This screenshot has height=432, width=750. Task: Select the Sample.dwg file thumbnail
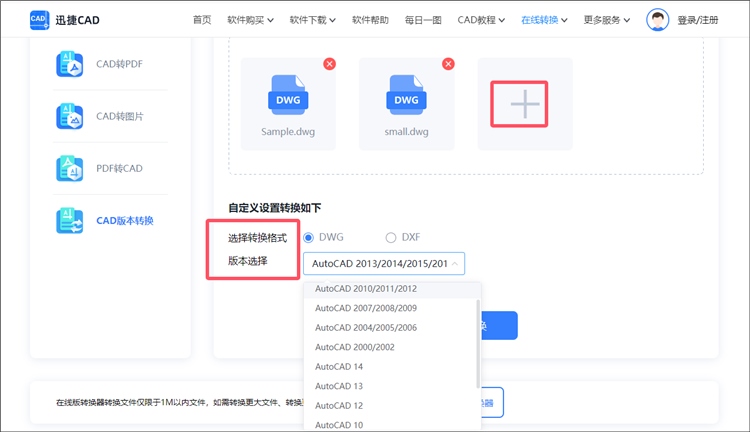(x=288, y=100)
